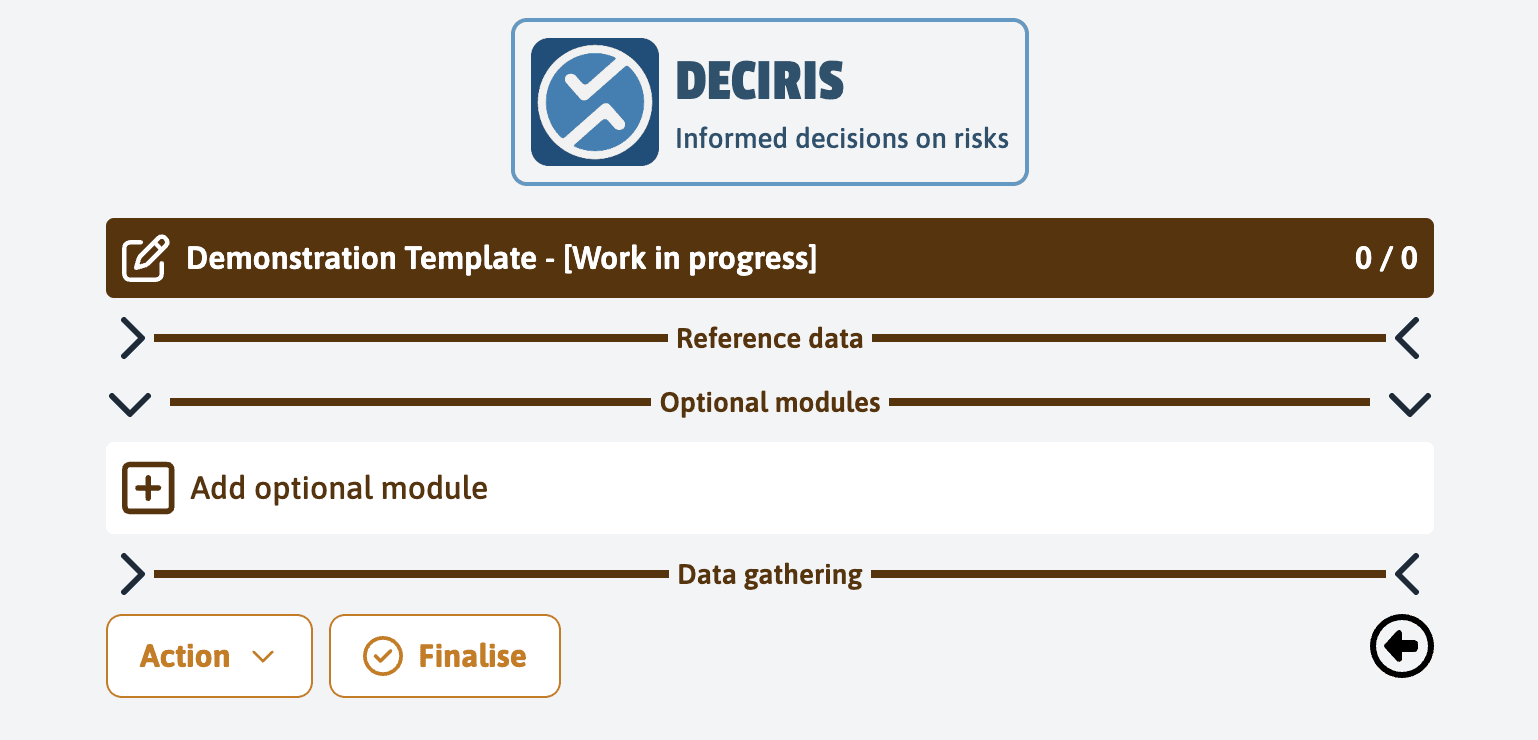Screen dimensions: 1538x740
Task: Click the circled checkmark icon inside Finalise
Action: [383, 656]
